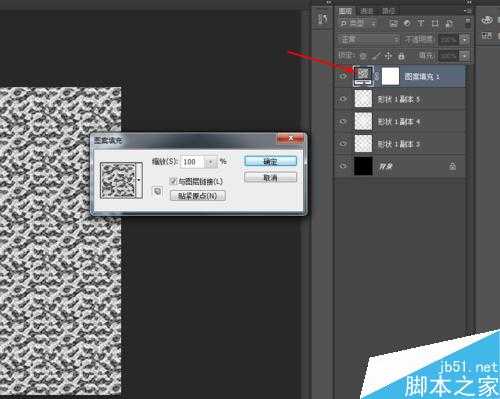Toggle the mask link icon on pattern layer
500x399 pixels.
click(x=377, y=76)
